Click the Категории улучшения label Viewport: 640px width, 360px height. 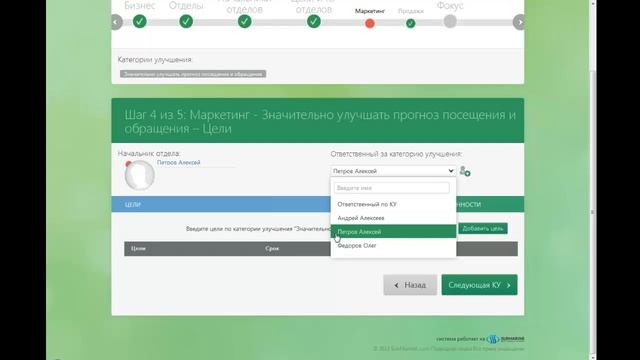click(x=155, y=60)
